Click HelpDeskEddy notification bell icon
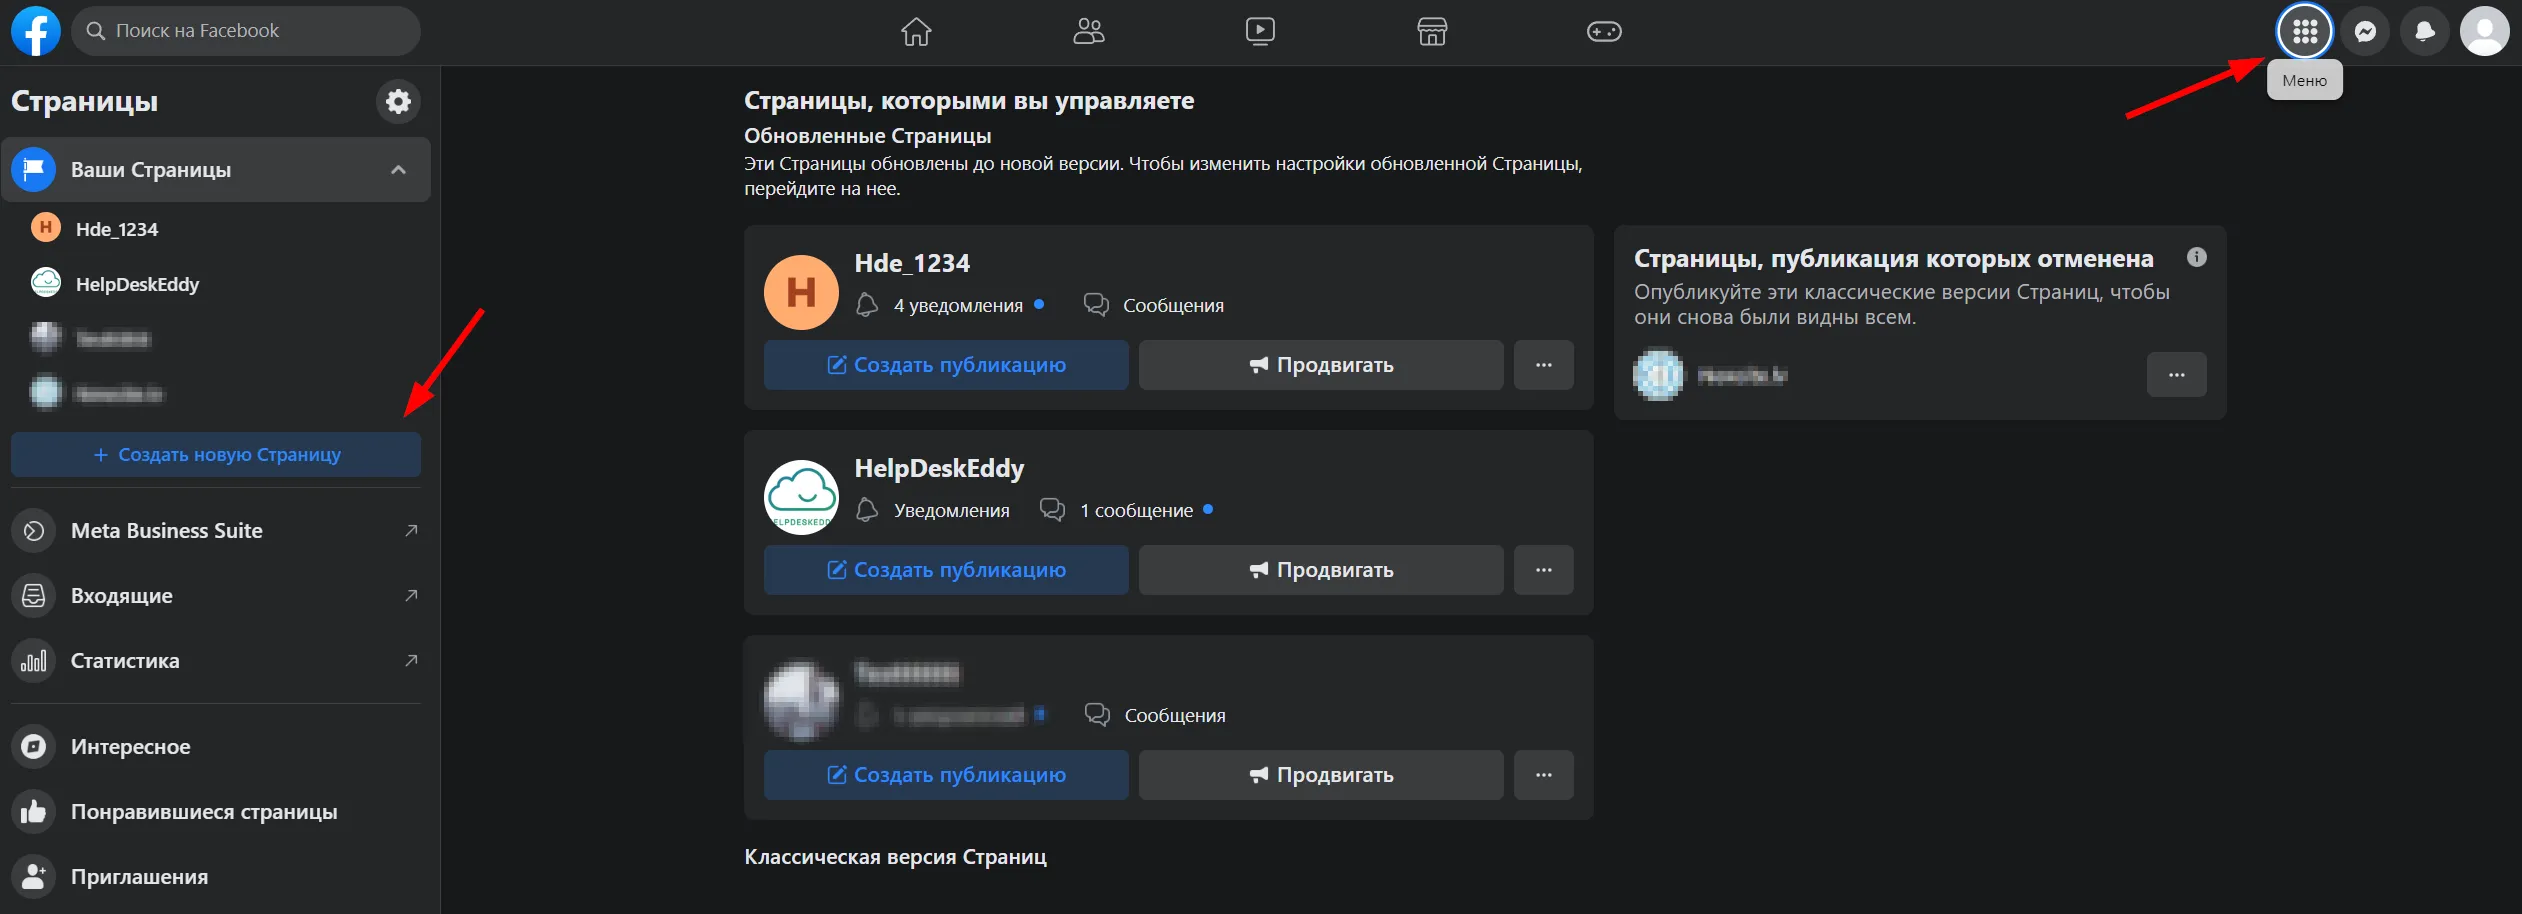Screen dimensions: 2522x914 tap(867, 510)
